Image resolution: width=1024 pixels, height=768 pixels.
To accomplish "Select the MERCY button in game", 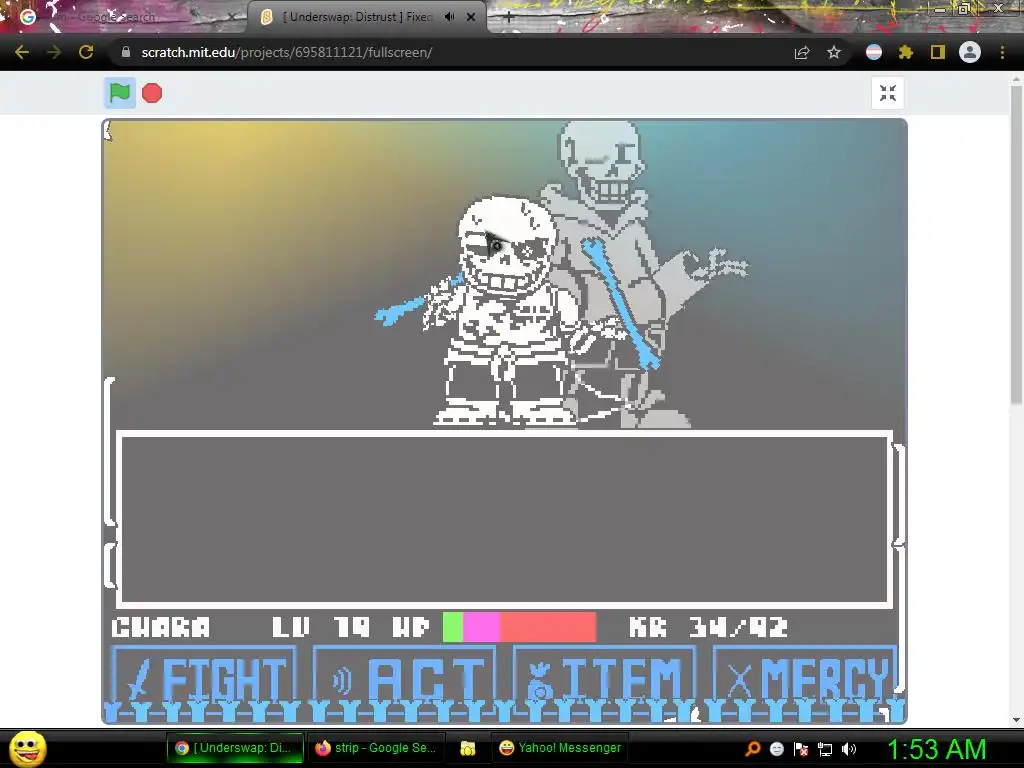I will pyautogui.click(x=805, y=678).
